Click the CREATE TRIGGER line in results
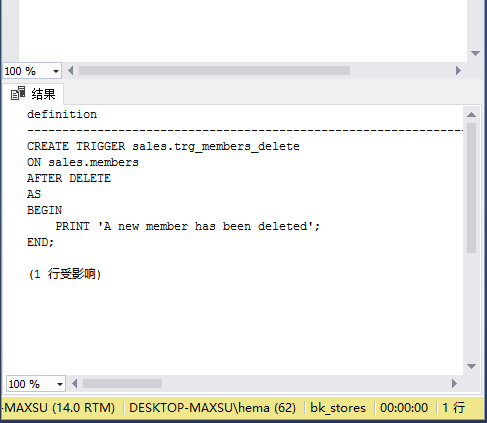This screenshot has height=423, width=487. [x=163, y=146]
